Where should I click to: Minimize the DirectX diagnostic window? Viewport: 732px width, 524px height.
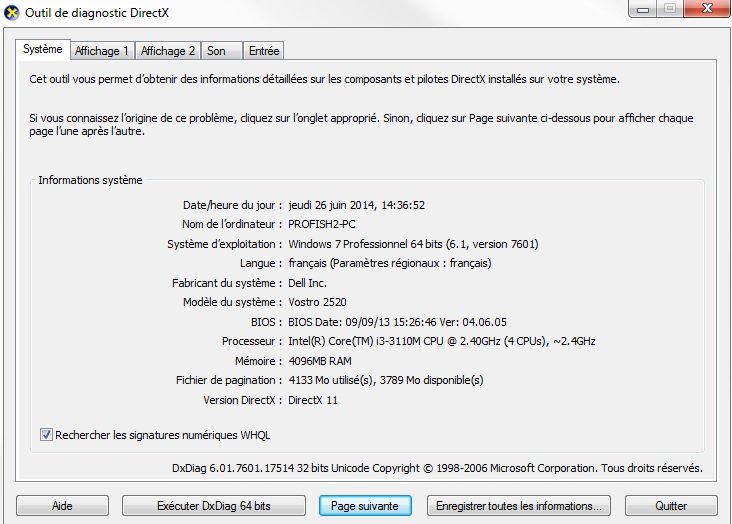[643, 8]
